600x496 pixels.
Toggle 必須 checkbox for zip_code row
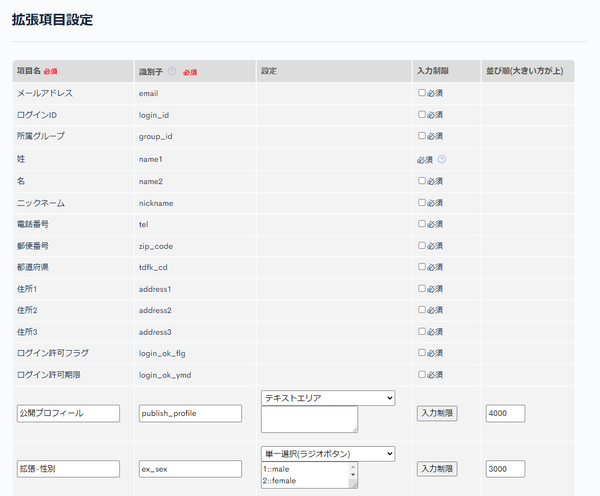(x=422, y=245)
